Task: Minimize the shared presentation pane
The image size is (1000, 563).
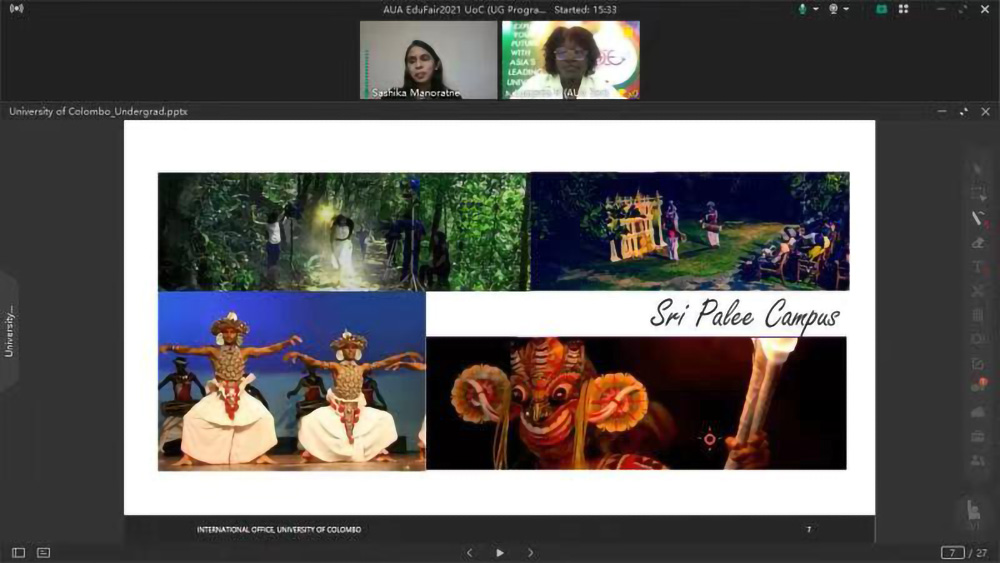Action: click(942, 112)
